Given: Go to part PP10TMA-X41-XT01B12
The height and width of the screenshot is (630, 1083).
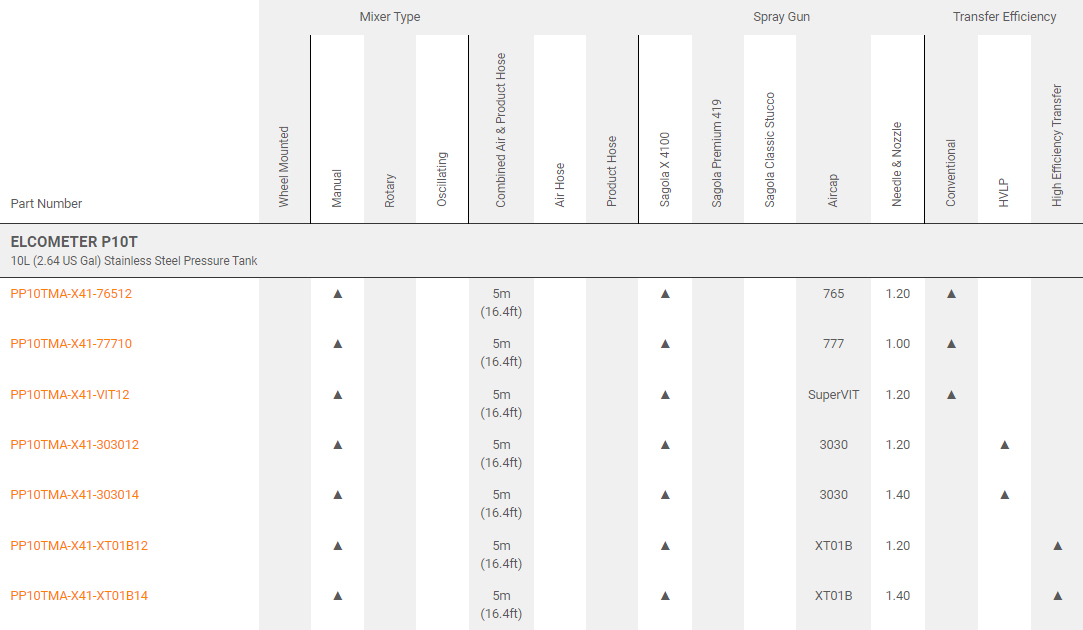Looking at the screenshot, I should [x=79, y=546].
